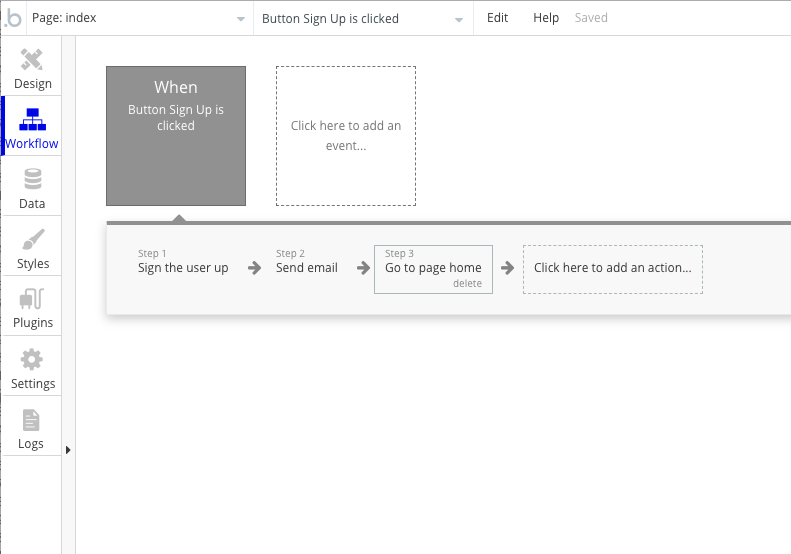
Task: Open the Logs tab document icon
Action: pos(31,420)
